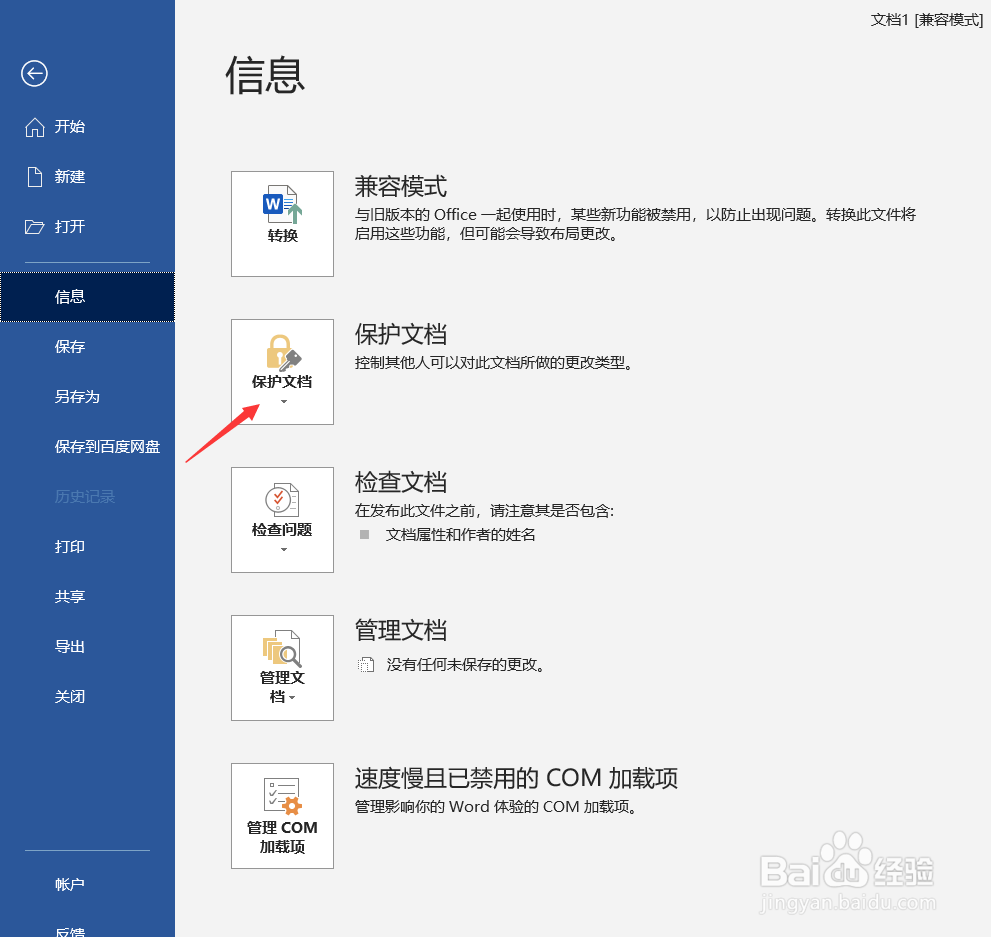
Task: Click text 在发布此文件之前，请注意其是否包含:
Action: [485, 511]
